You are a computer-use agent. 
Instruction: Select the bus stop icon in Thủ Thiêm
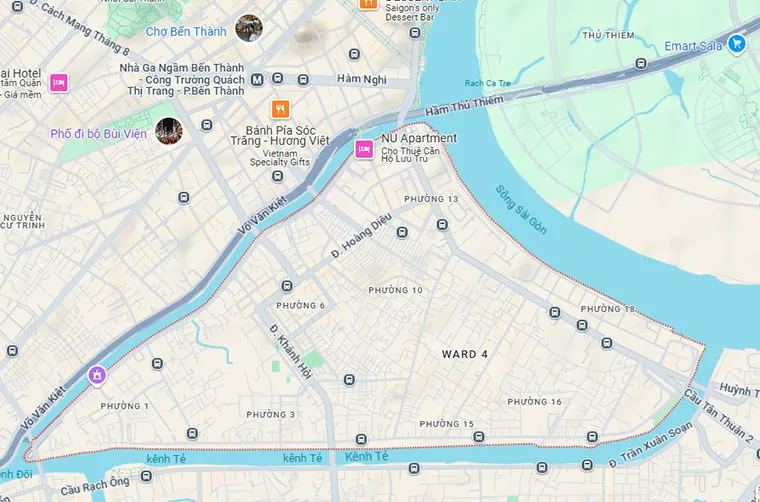[641, 63]
